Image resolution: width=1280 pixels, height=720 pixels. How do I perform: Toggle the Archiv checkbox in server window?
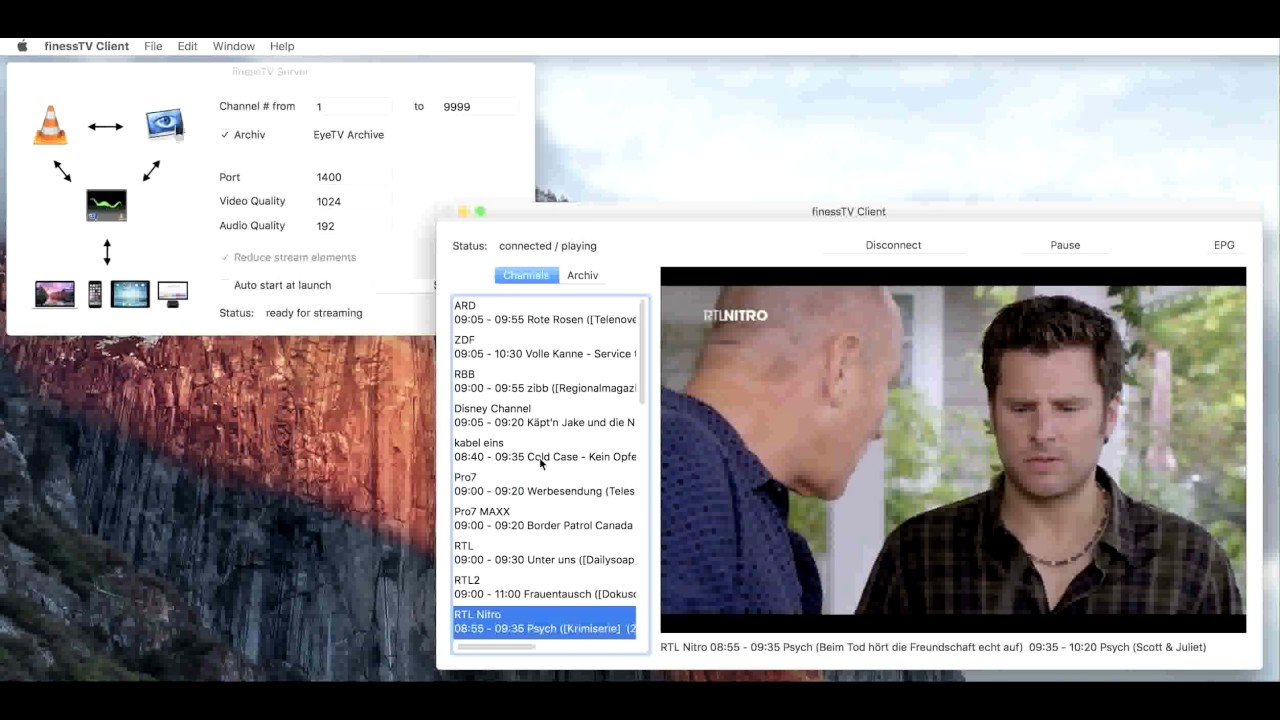coord(225,135)
